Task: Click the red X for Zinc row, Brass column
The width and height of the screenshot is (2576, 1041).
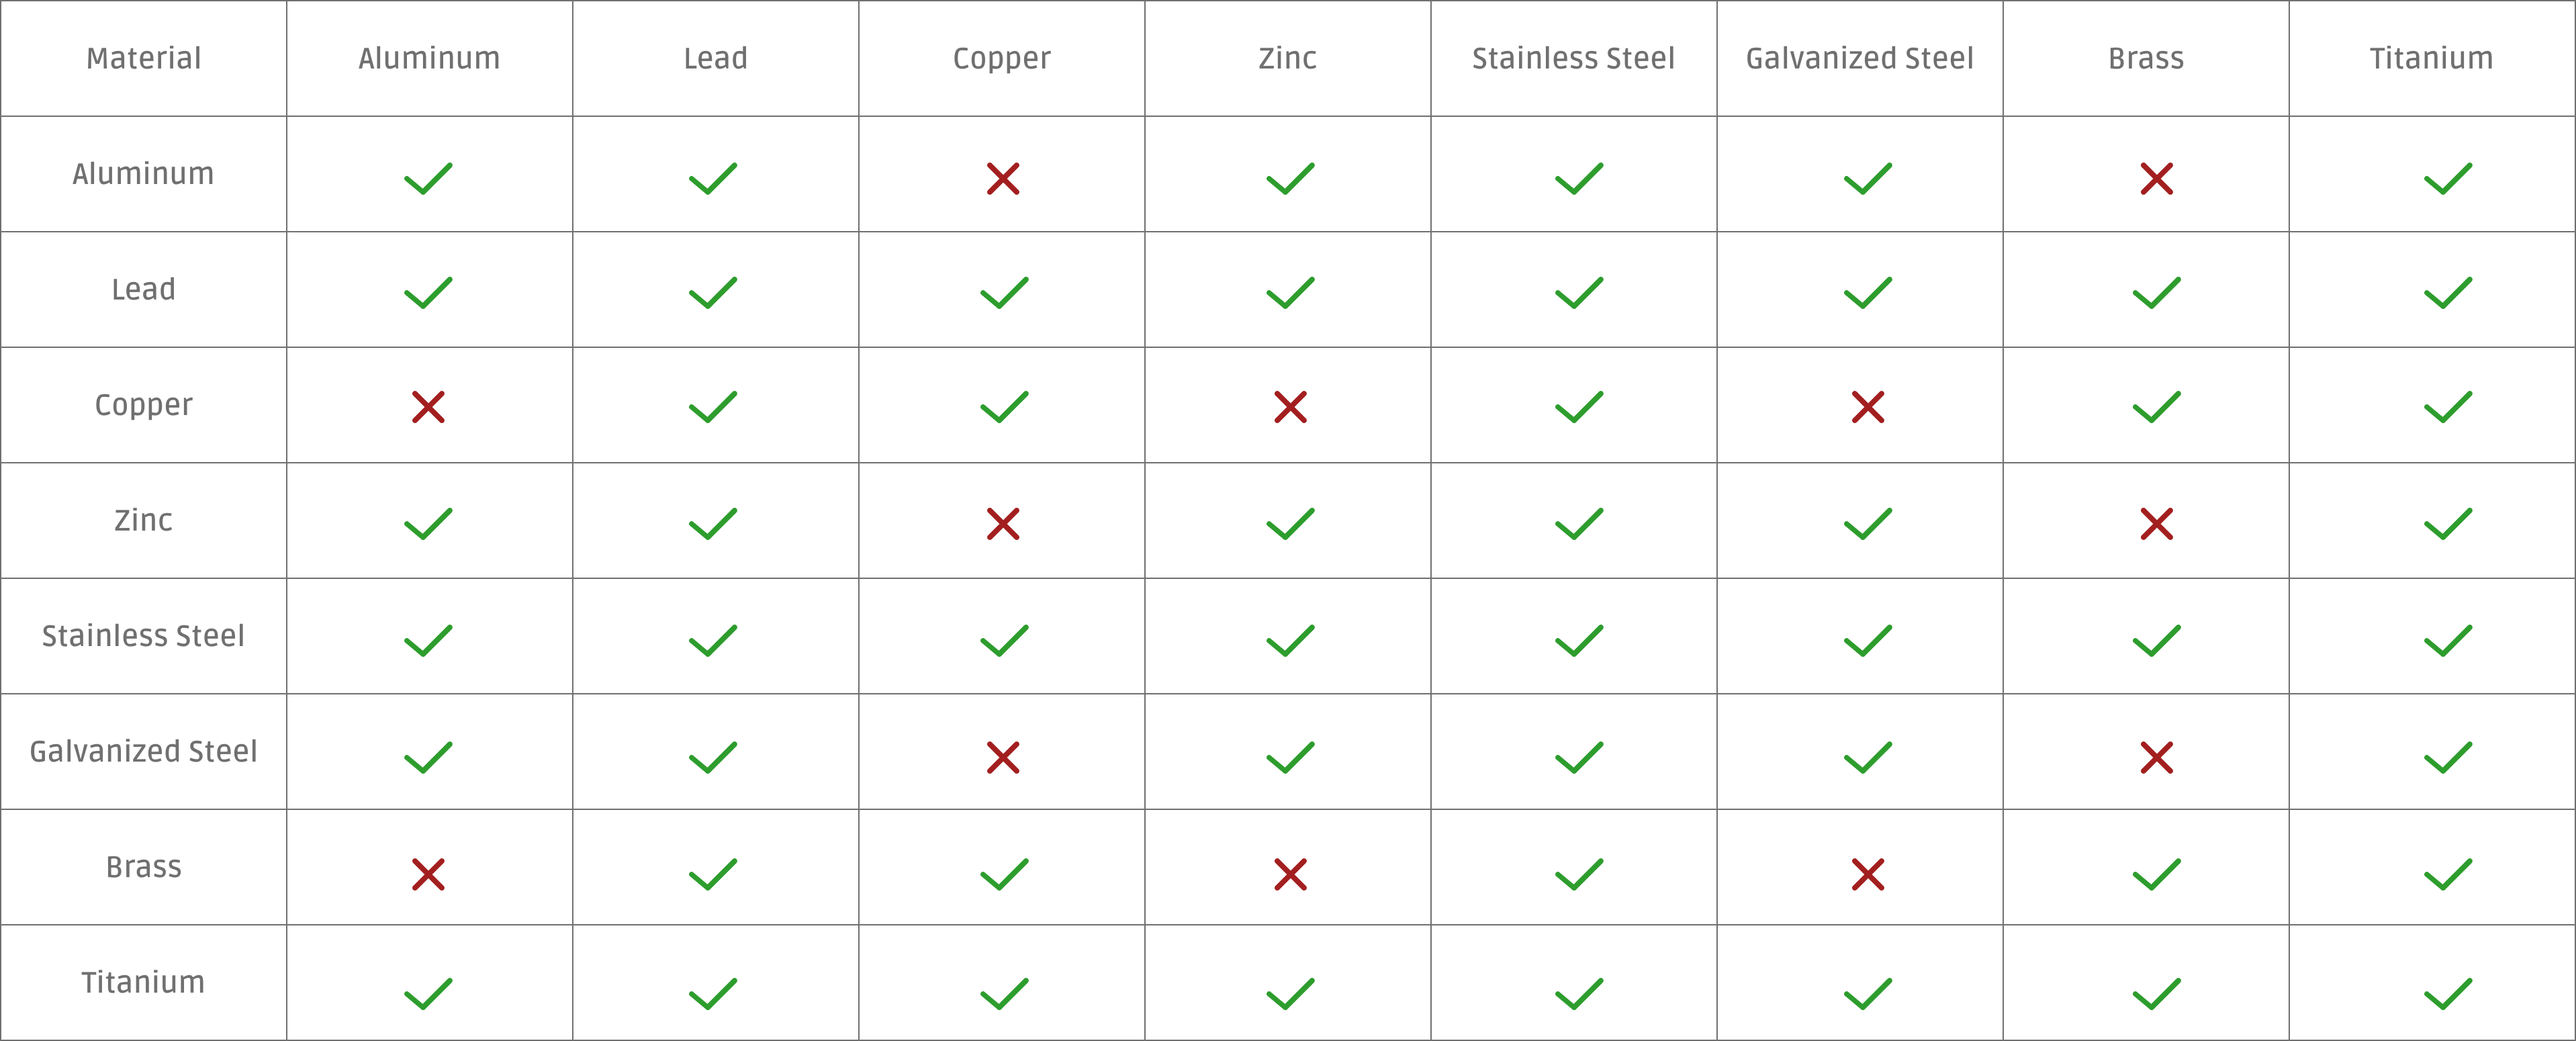Action: coord(2156,524)
